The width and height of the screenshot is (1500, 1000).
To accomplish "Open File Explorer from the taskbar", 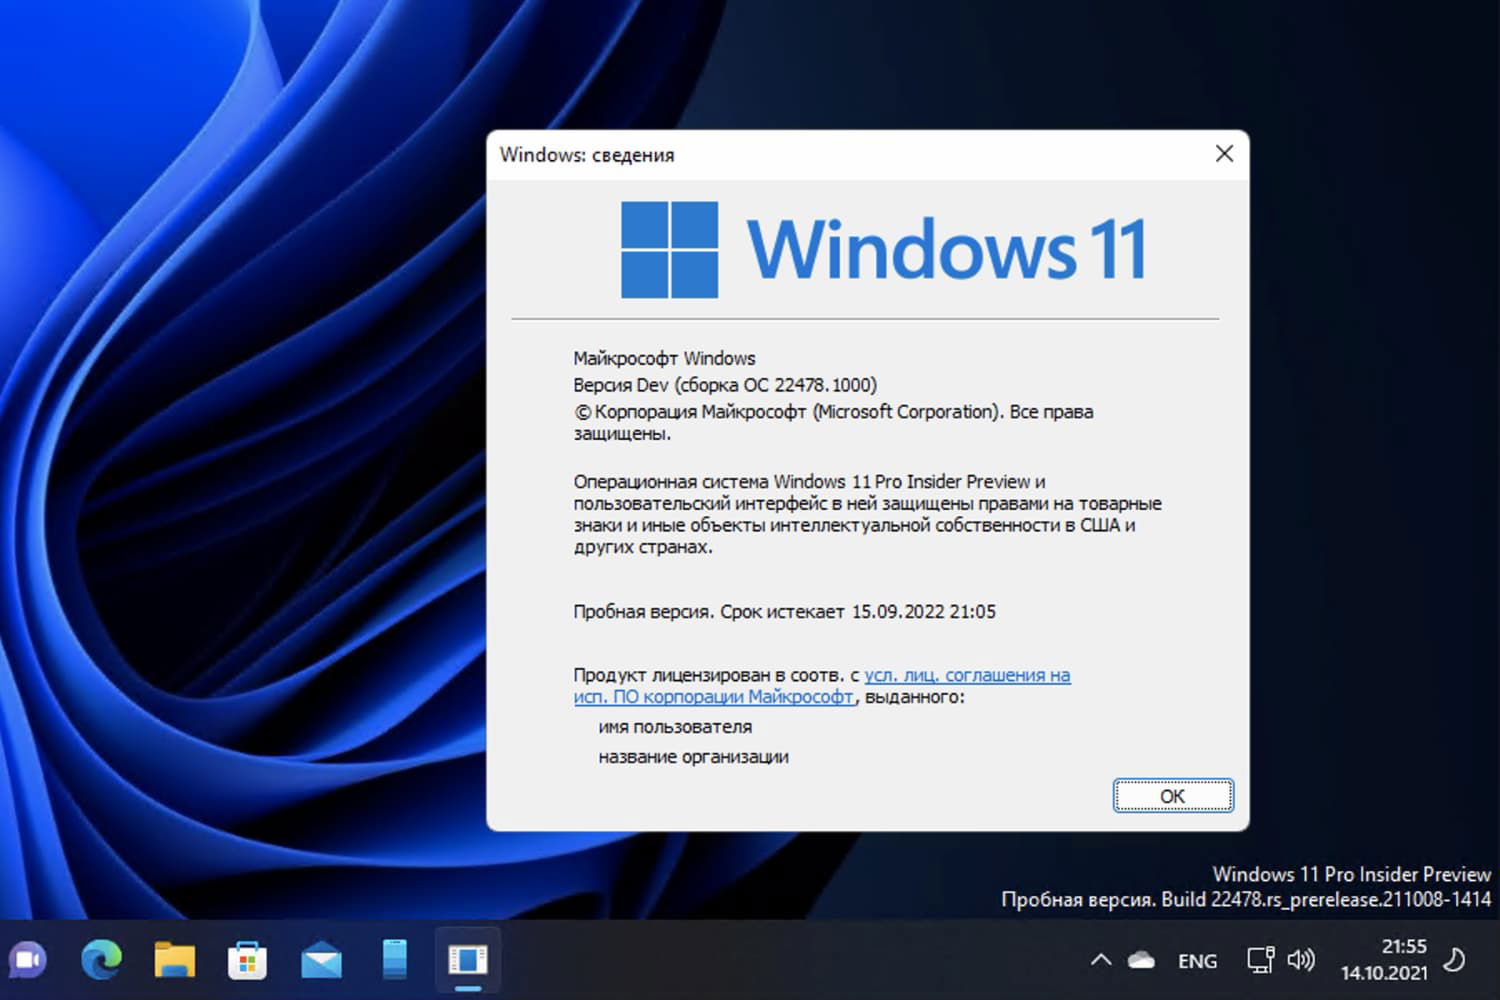I will click(x=175, y=960).
